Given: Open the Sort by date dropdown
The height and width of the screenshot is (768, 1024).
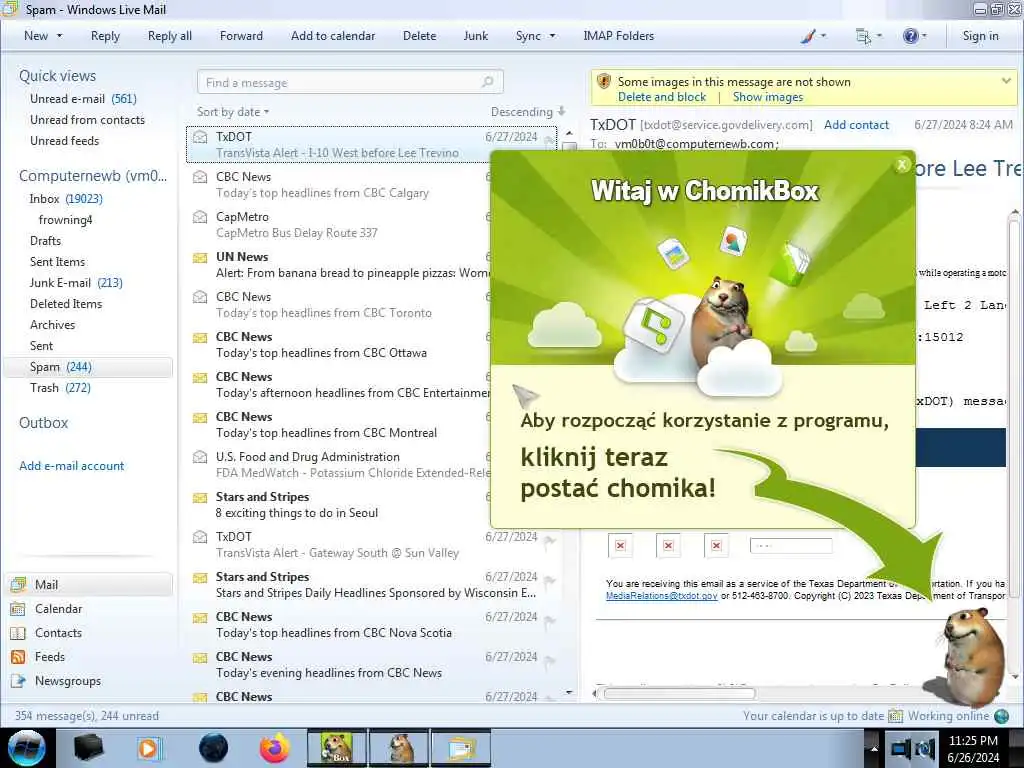Looking at the screenshot, I should pyautogui.click(x=233, y=112).
